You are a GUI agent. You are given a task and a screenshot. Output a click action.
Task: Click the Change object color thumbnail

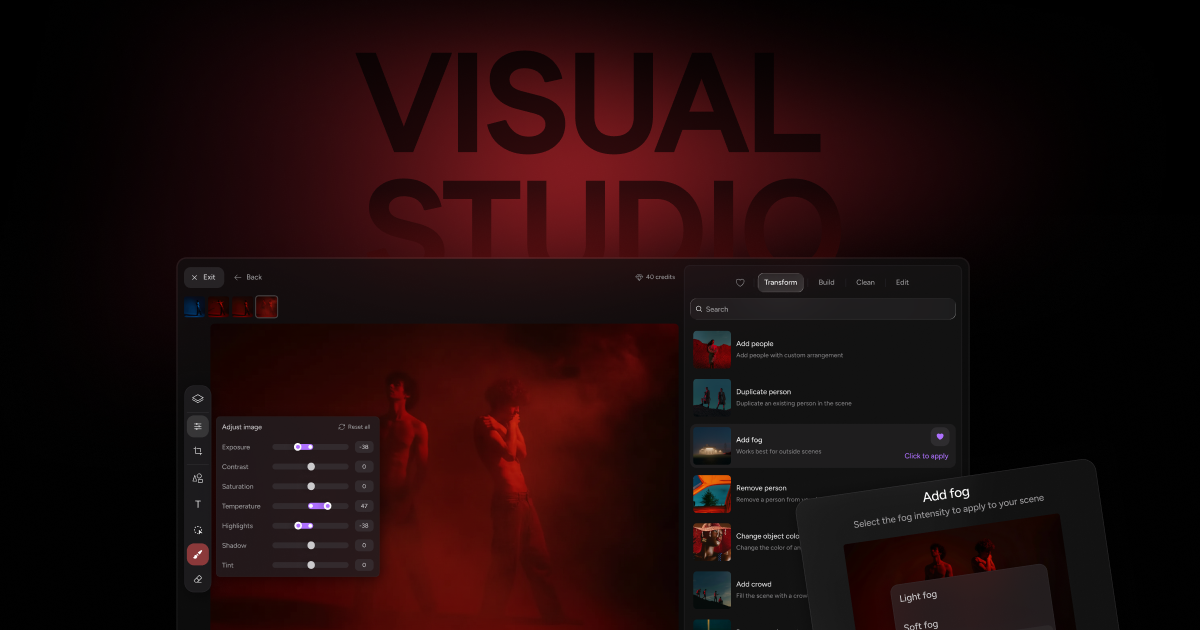click(712, 542)
